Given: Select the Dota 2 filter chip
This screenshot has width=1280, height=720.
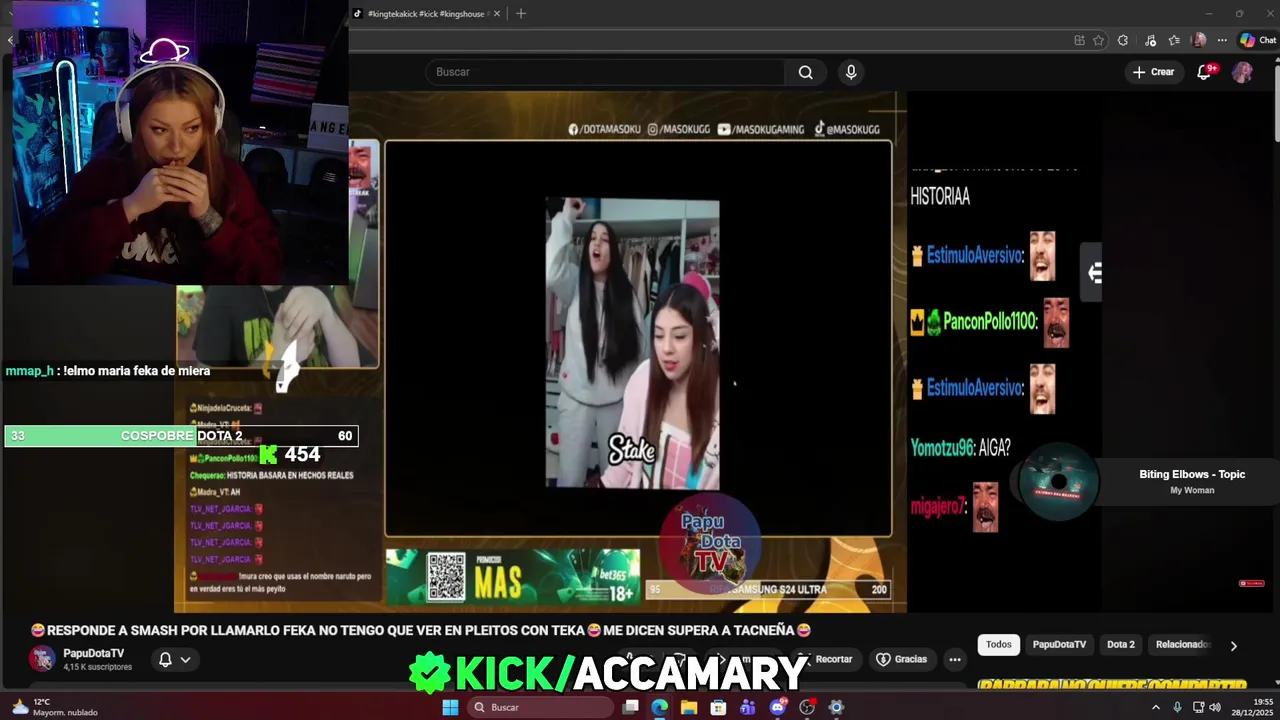Looking at the screenshot, I should 1121,645.
